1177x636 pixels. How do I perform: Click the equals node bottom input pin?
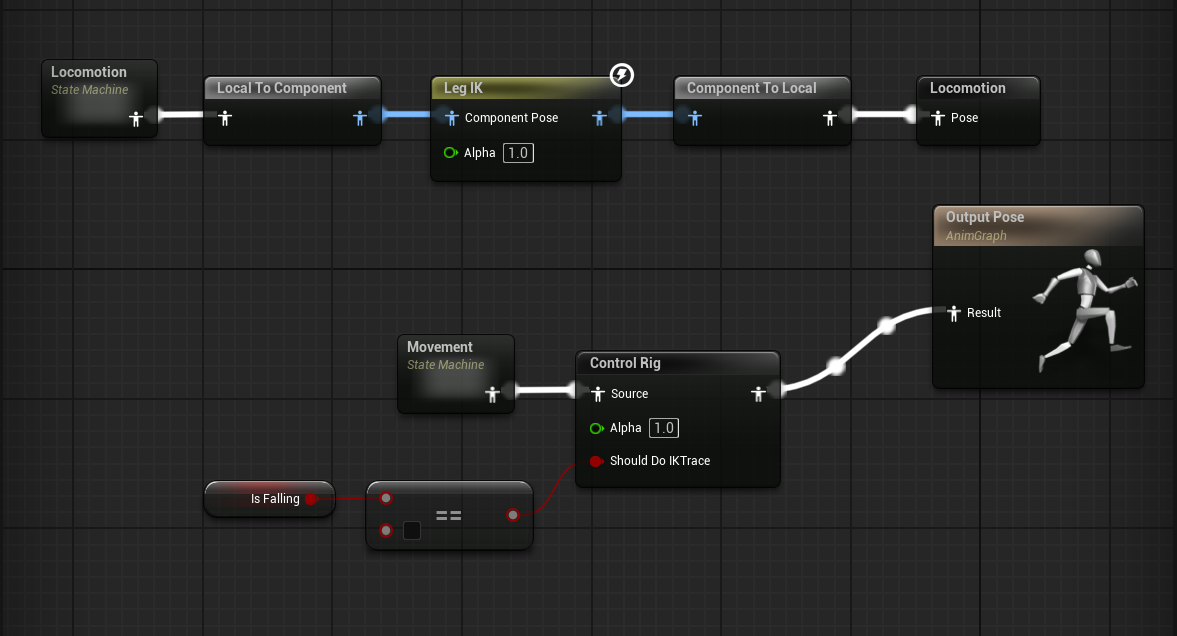coord(386,530)
